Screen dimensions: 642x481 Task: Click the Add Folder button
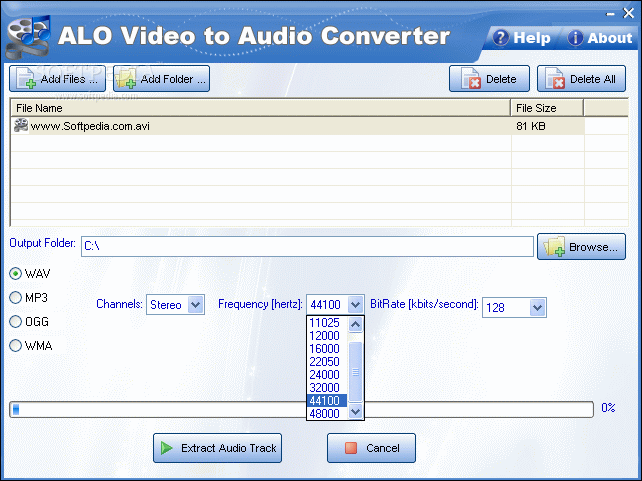(x=161, y=79)
